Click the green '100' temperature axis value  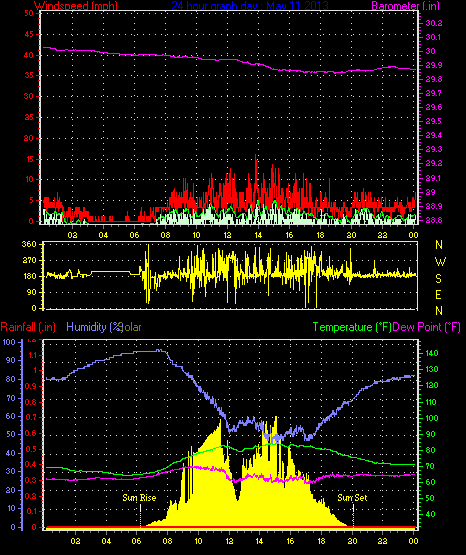[431, 418]
